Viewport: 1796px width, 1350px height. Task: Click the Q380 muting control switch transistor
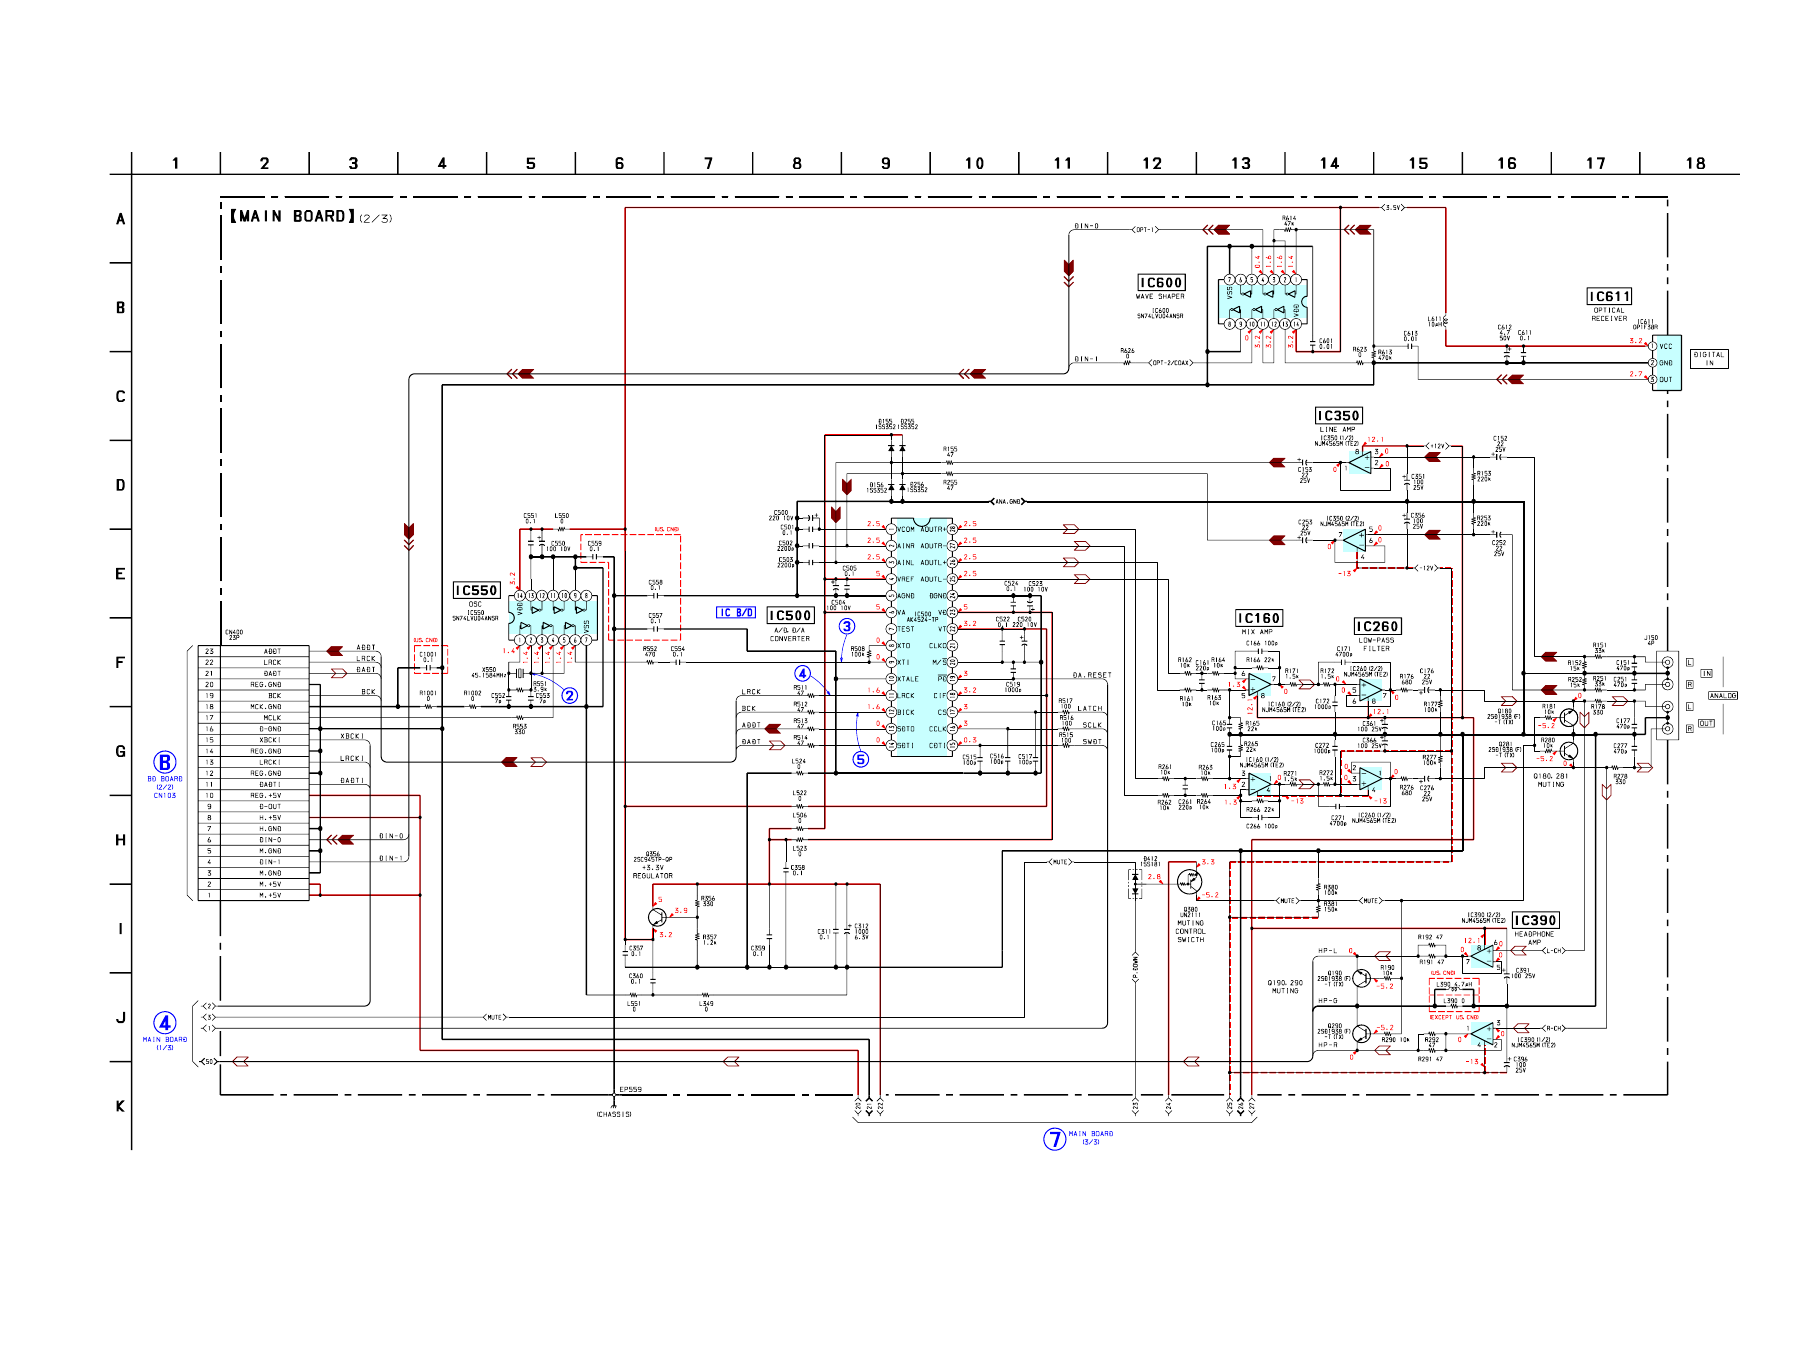pos(1189,882)
